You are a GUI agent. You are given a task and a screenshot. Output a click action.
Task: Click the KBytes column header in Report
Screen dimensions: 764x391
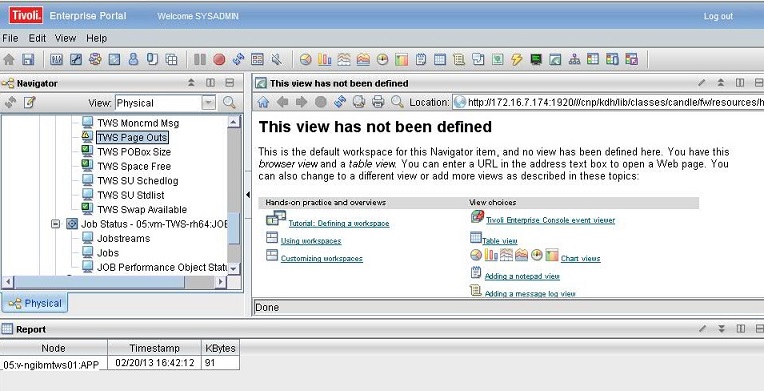coord(220,348)
